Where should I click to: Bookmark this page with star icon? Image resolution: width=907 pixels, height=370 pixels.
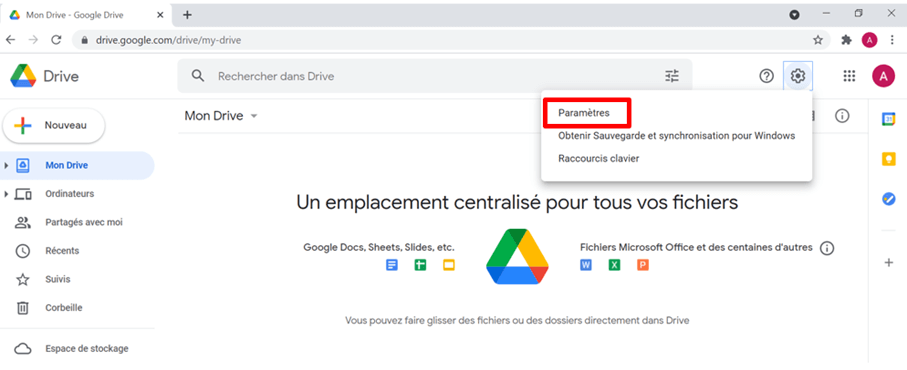point(817,40)
